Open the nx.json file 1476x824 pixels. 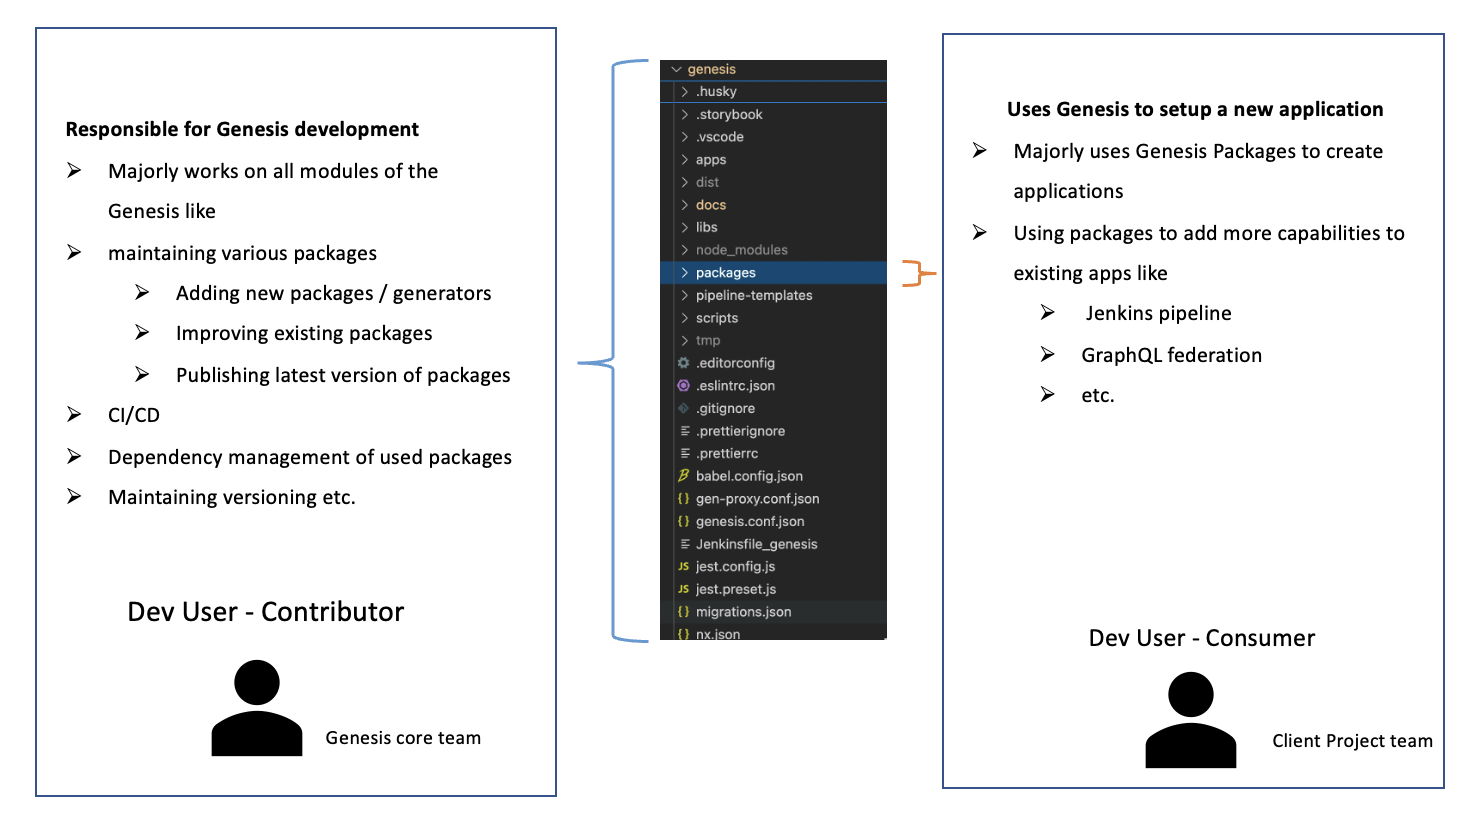718,634
